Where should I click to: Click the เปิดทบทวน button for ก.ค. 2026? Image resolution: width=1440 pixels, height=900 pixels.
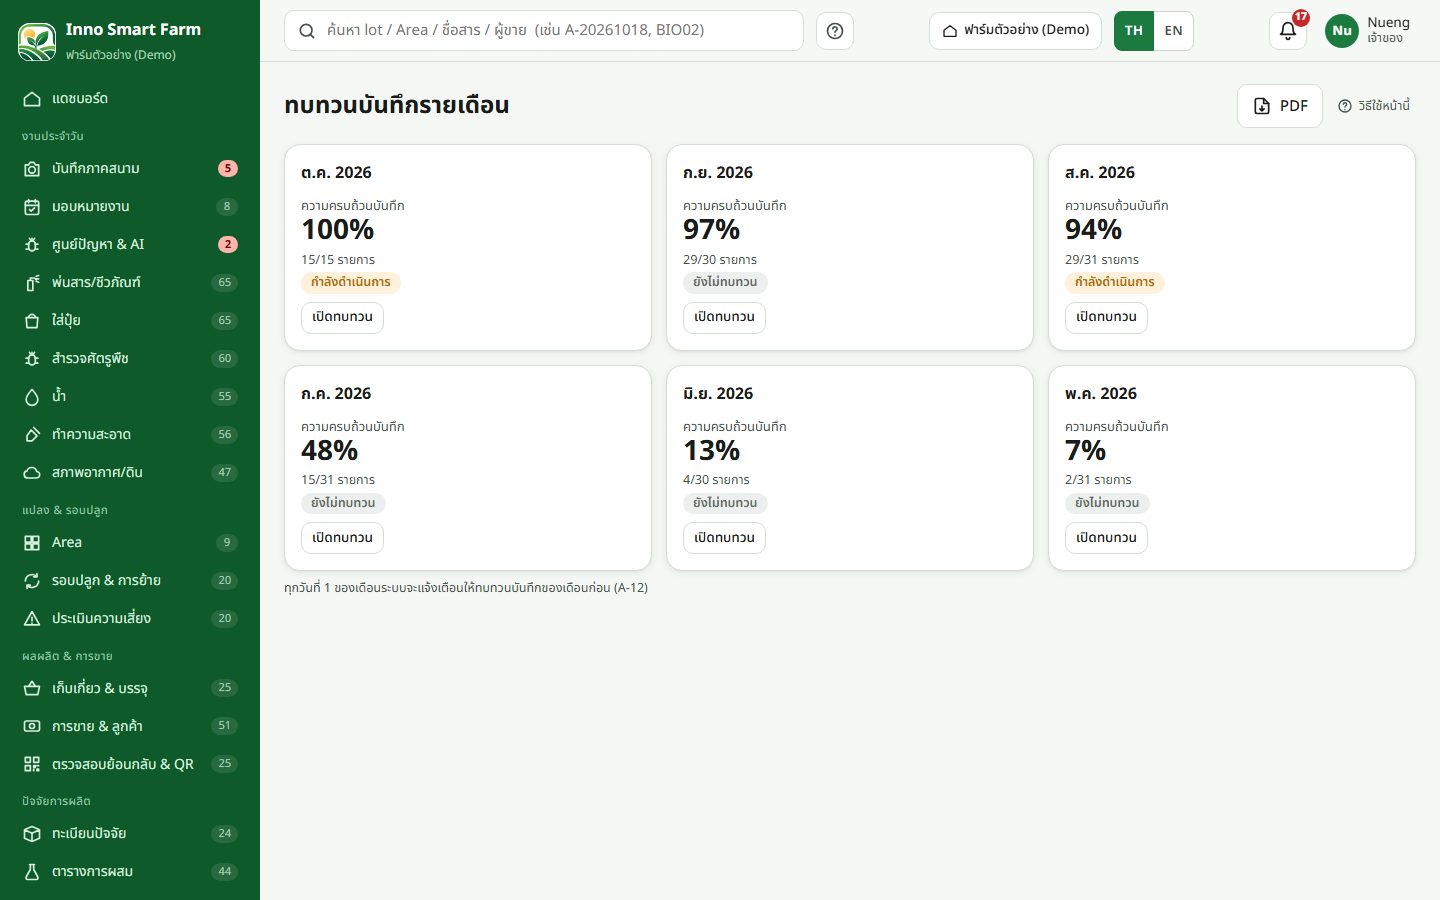[x=342, y=538]
